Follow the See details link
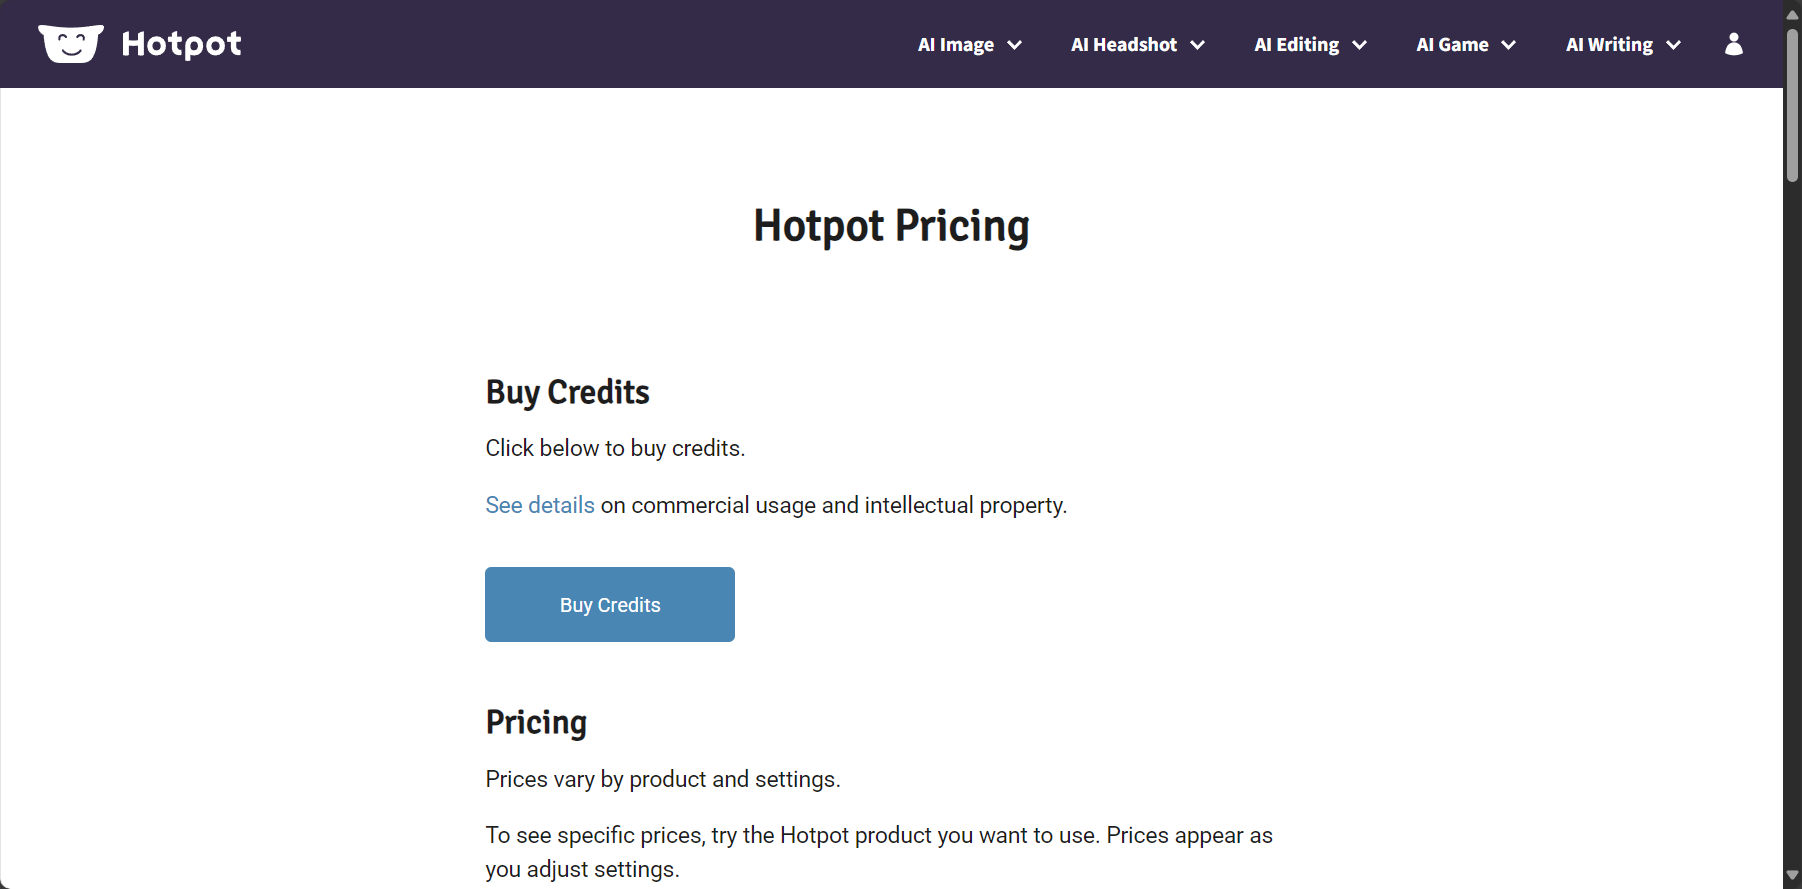Image resolution: width=1802 pixels, height=889 pixels. (540, 505)
